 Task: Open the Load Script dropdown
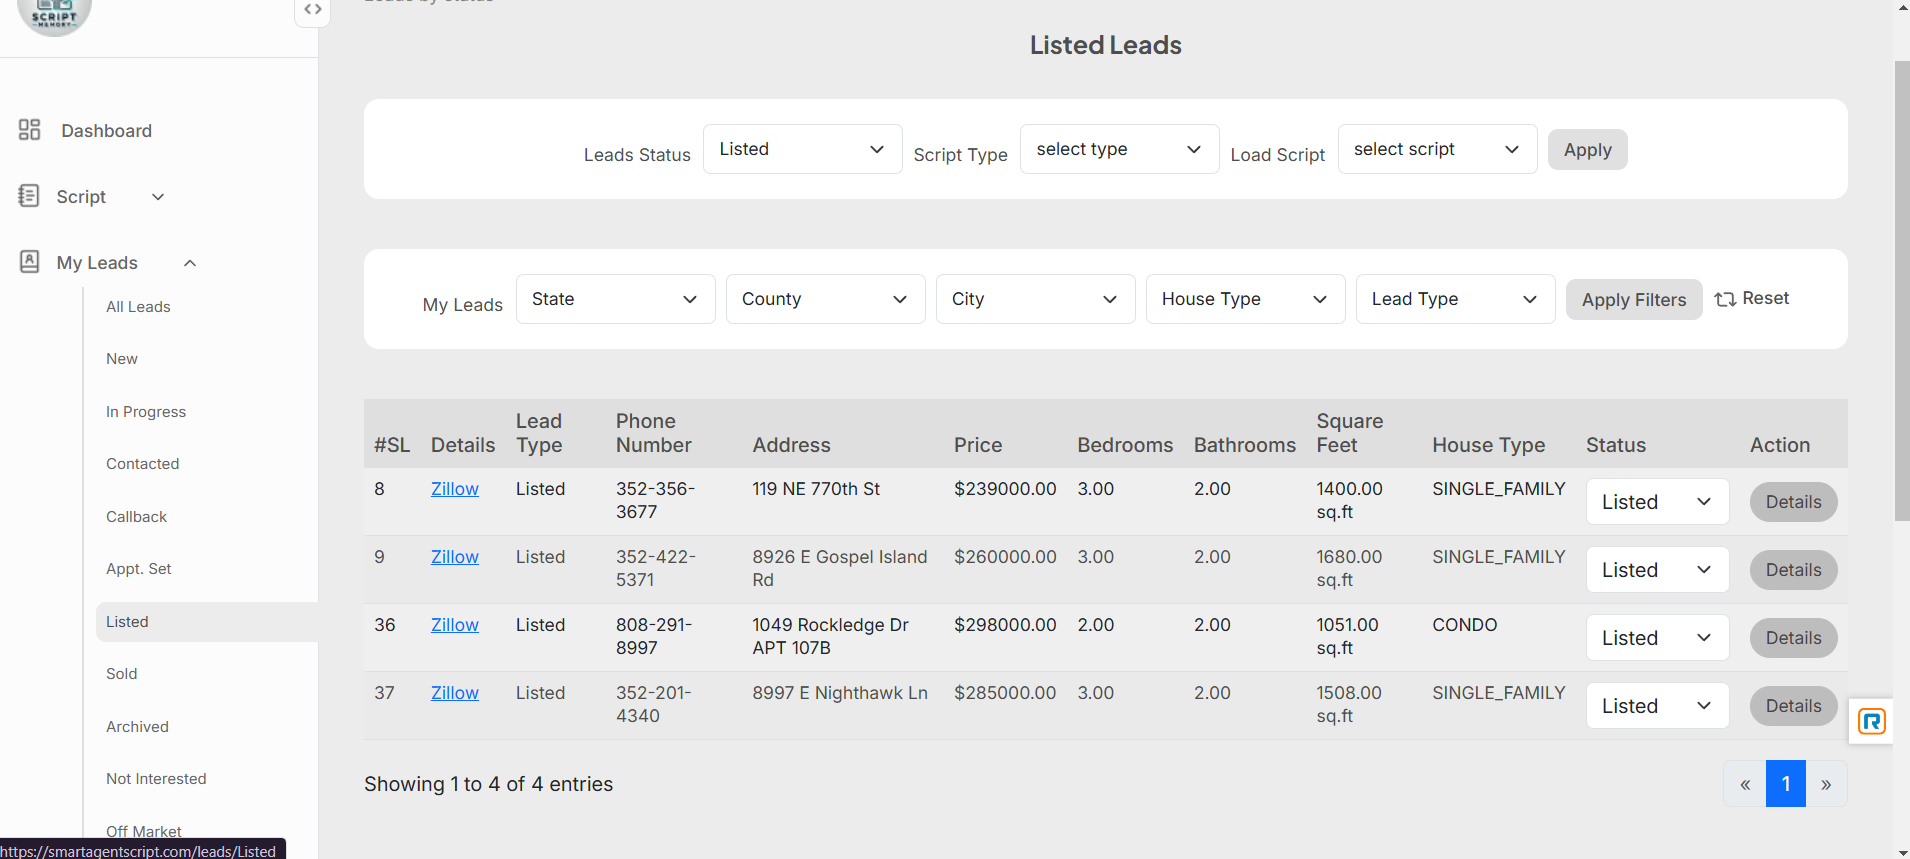click(1437, 149)
